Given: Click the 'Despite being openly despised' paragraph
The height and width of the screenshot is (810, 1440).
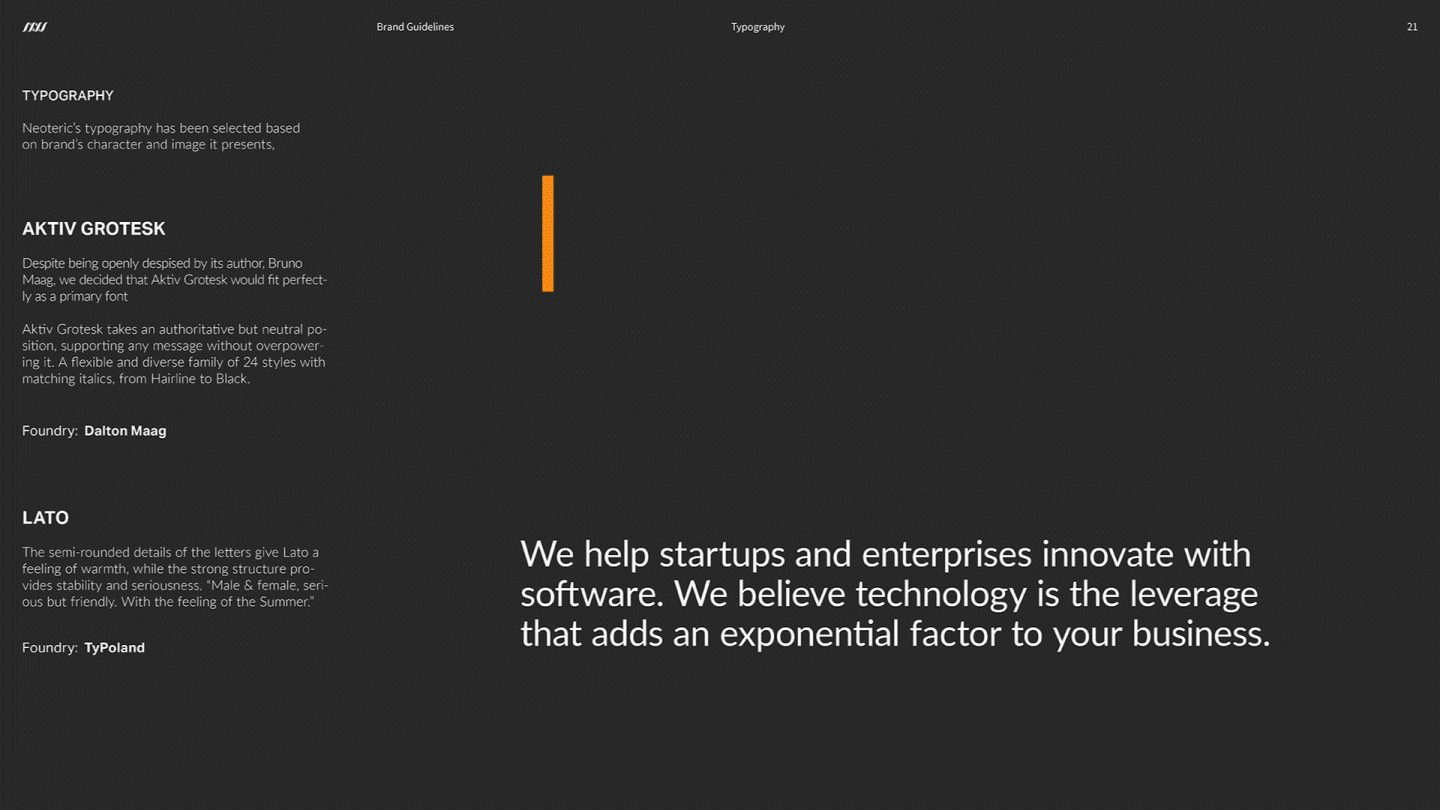Looking at the screenshot, I should coord(175,280).
